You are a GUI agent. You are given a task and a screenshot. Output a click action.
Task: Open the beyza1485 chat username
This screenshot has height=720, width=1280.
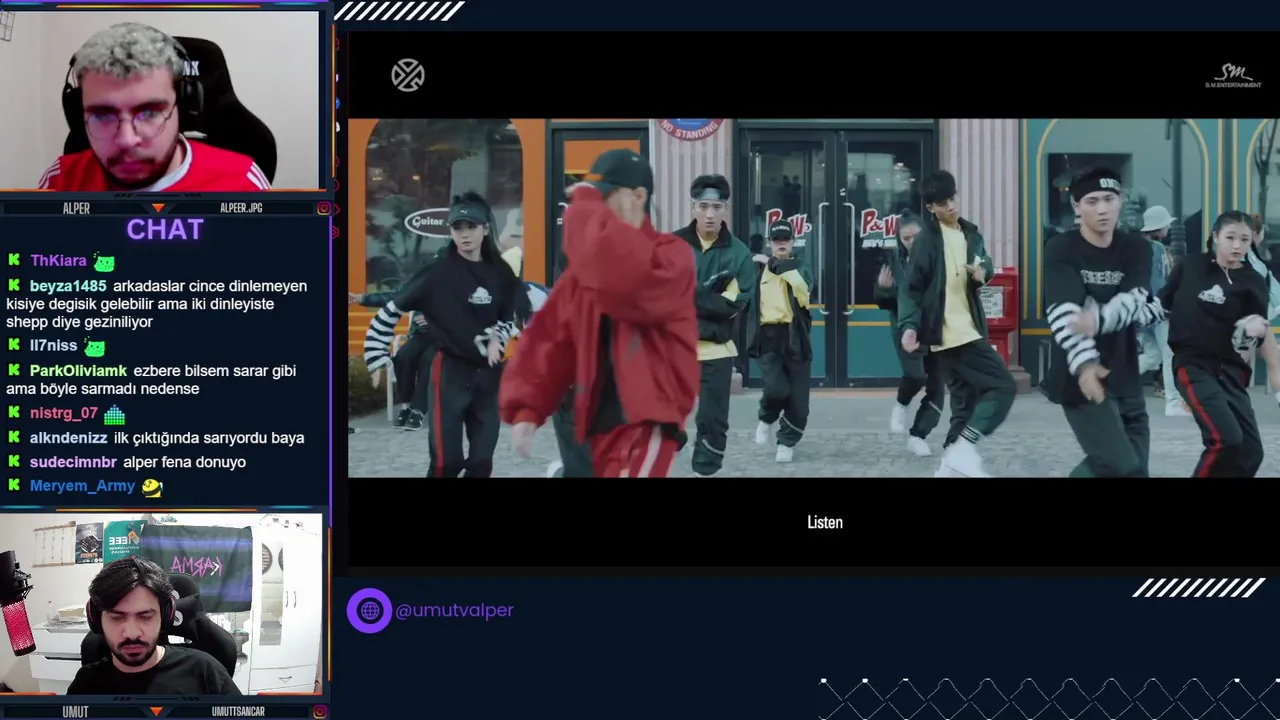[x=68, y=285]
